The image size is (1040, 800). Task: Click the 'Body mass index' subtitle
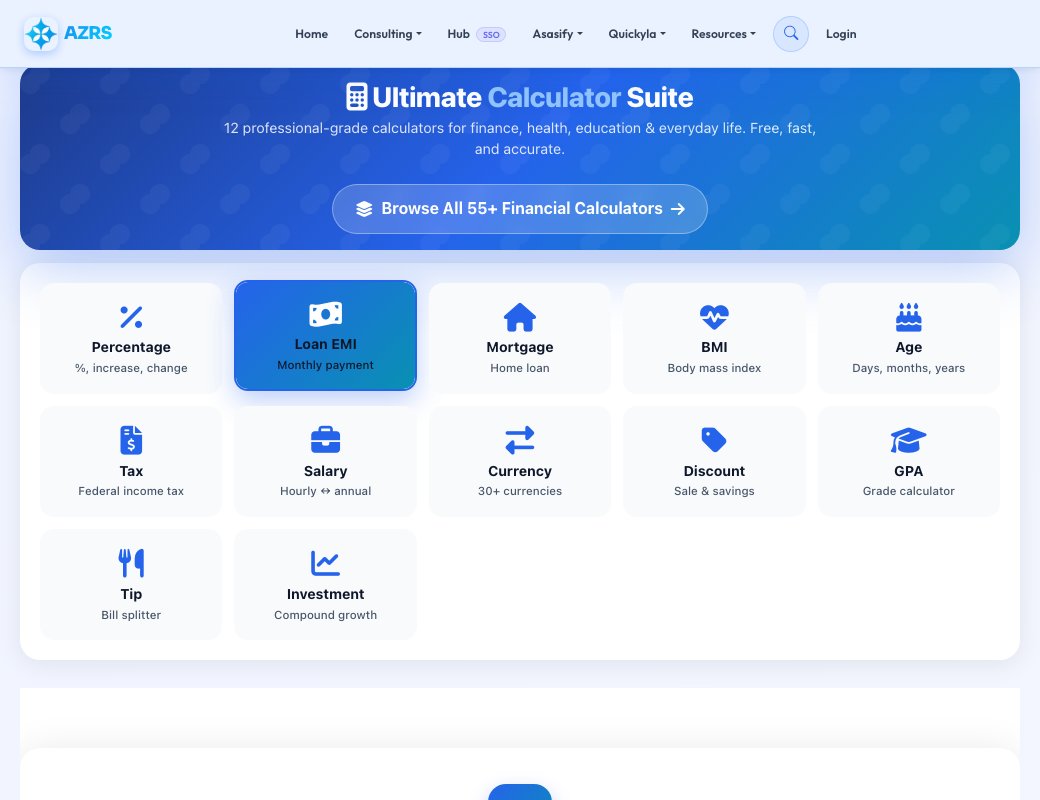(x=714, y=368)
